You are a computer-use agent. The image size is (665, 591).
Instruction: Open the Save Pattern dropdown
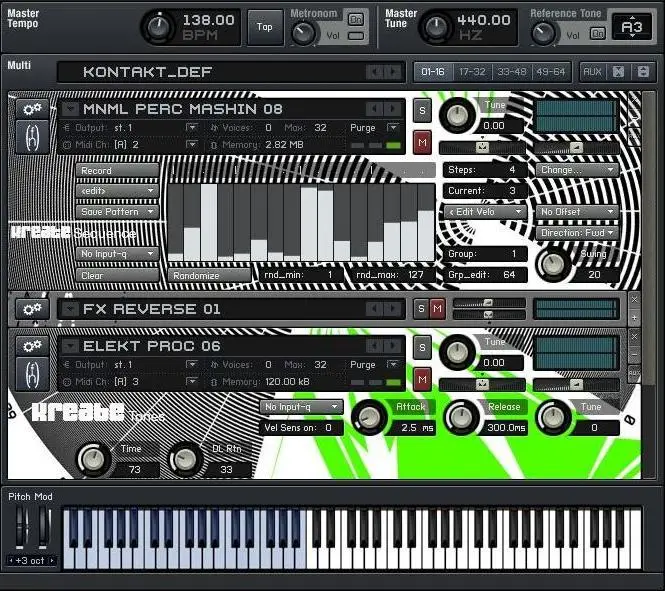(117, 212)
